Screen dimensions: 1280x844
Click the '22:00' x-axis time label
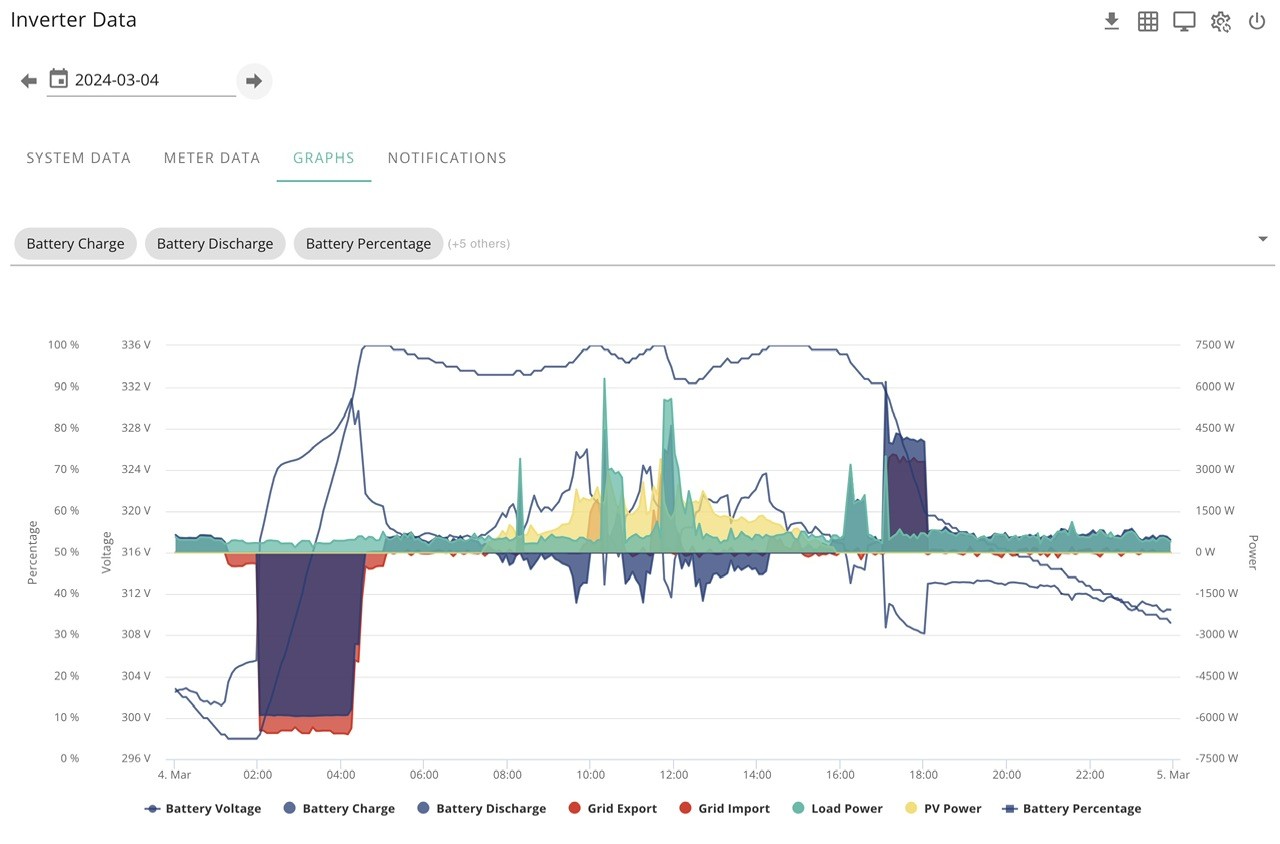pos(1090,775)
